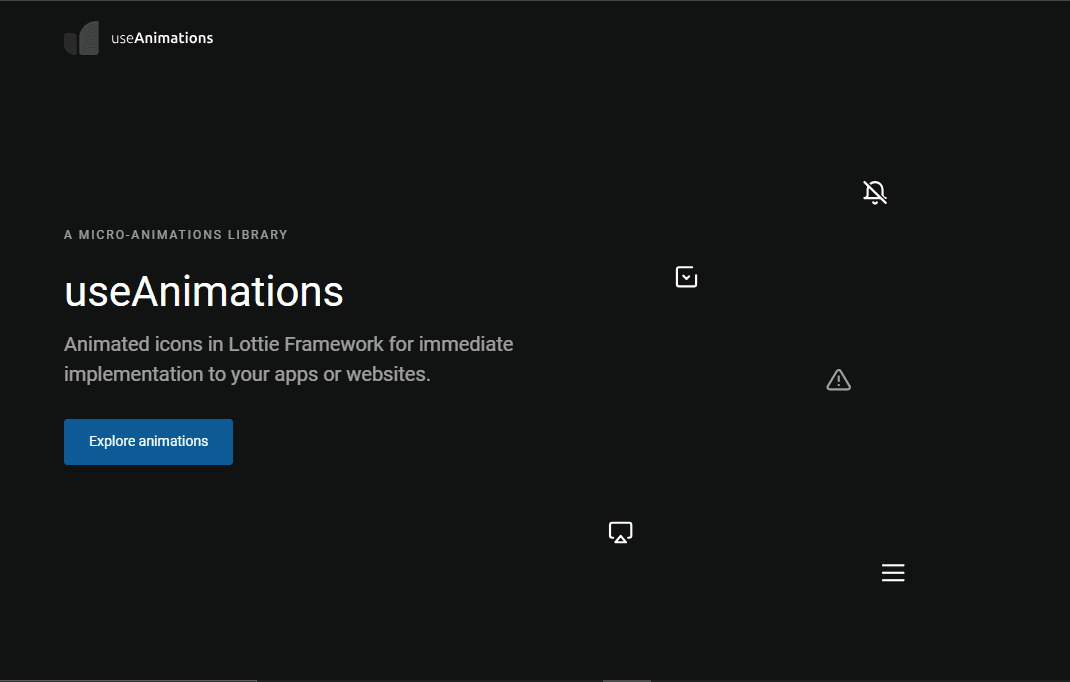Click the hamburger menu icon
This screenshot has height=682, width=1070.
893,573
